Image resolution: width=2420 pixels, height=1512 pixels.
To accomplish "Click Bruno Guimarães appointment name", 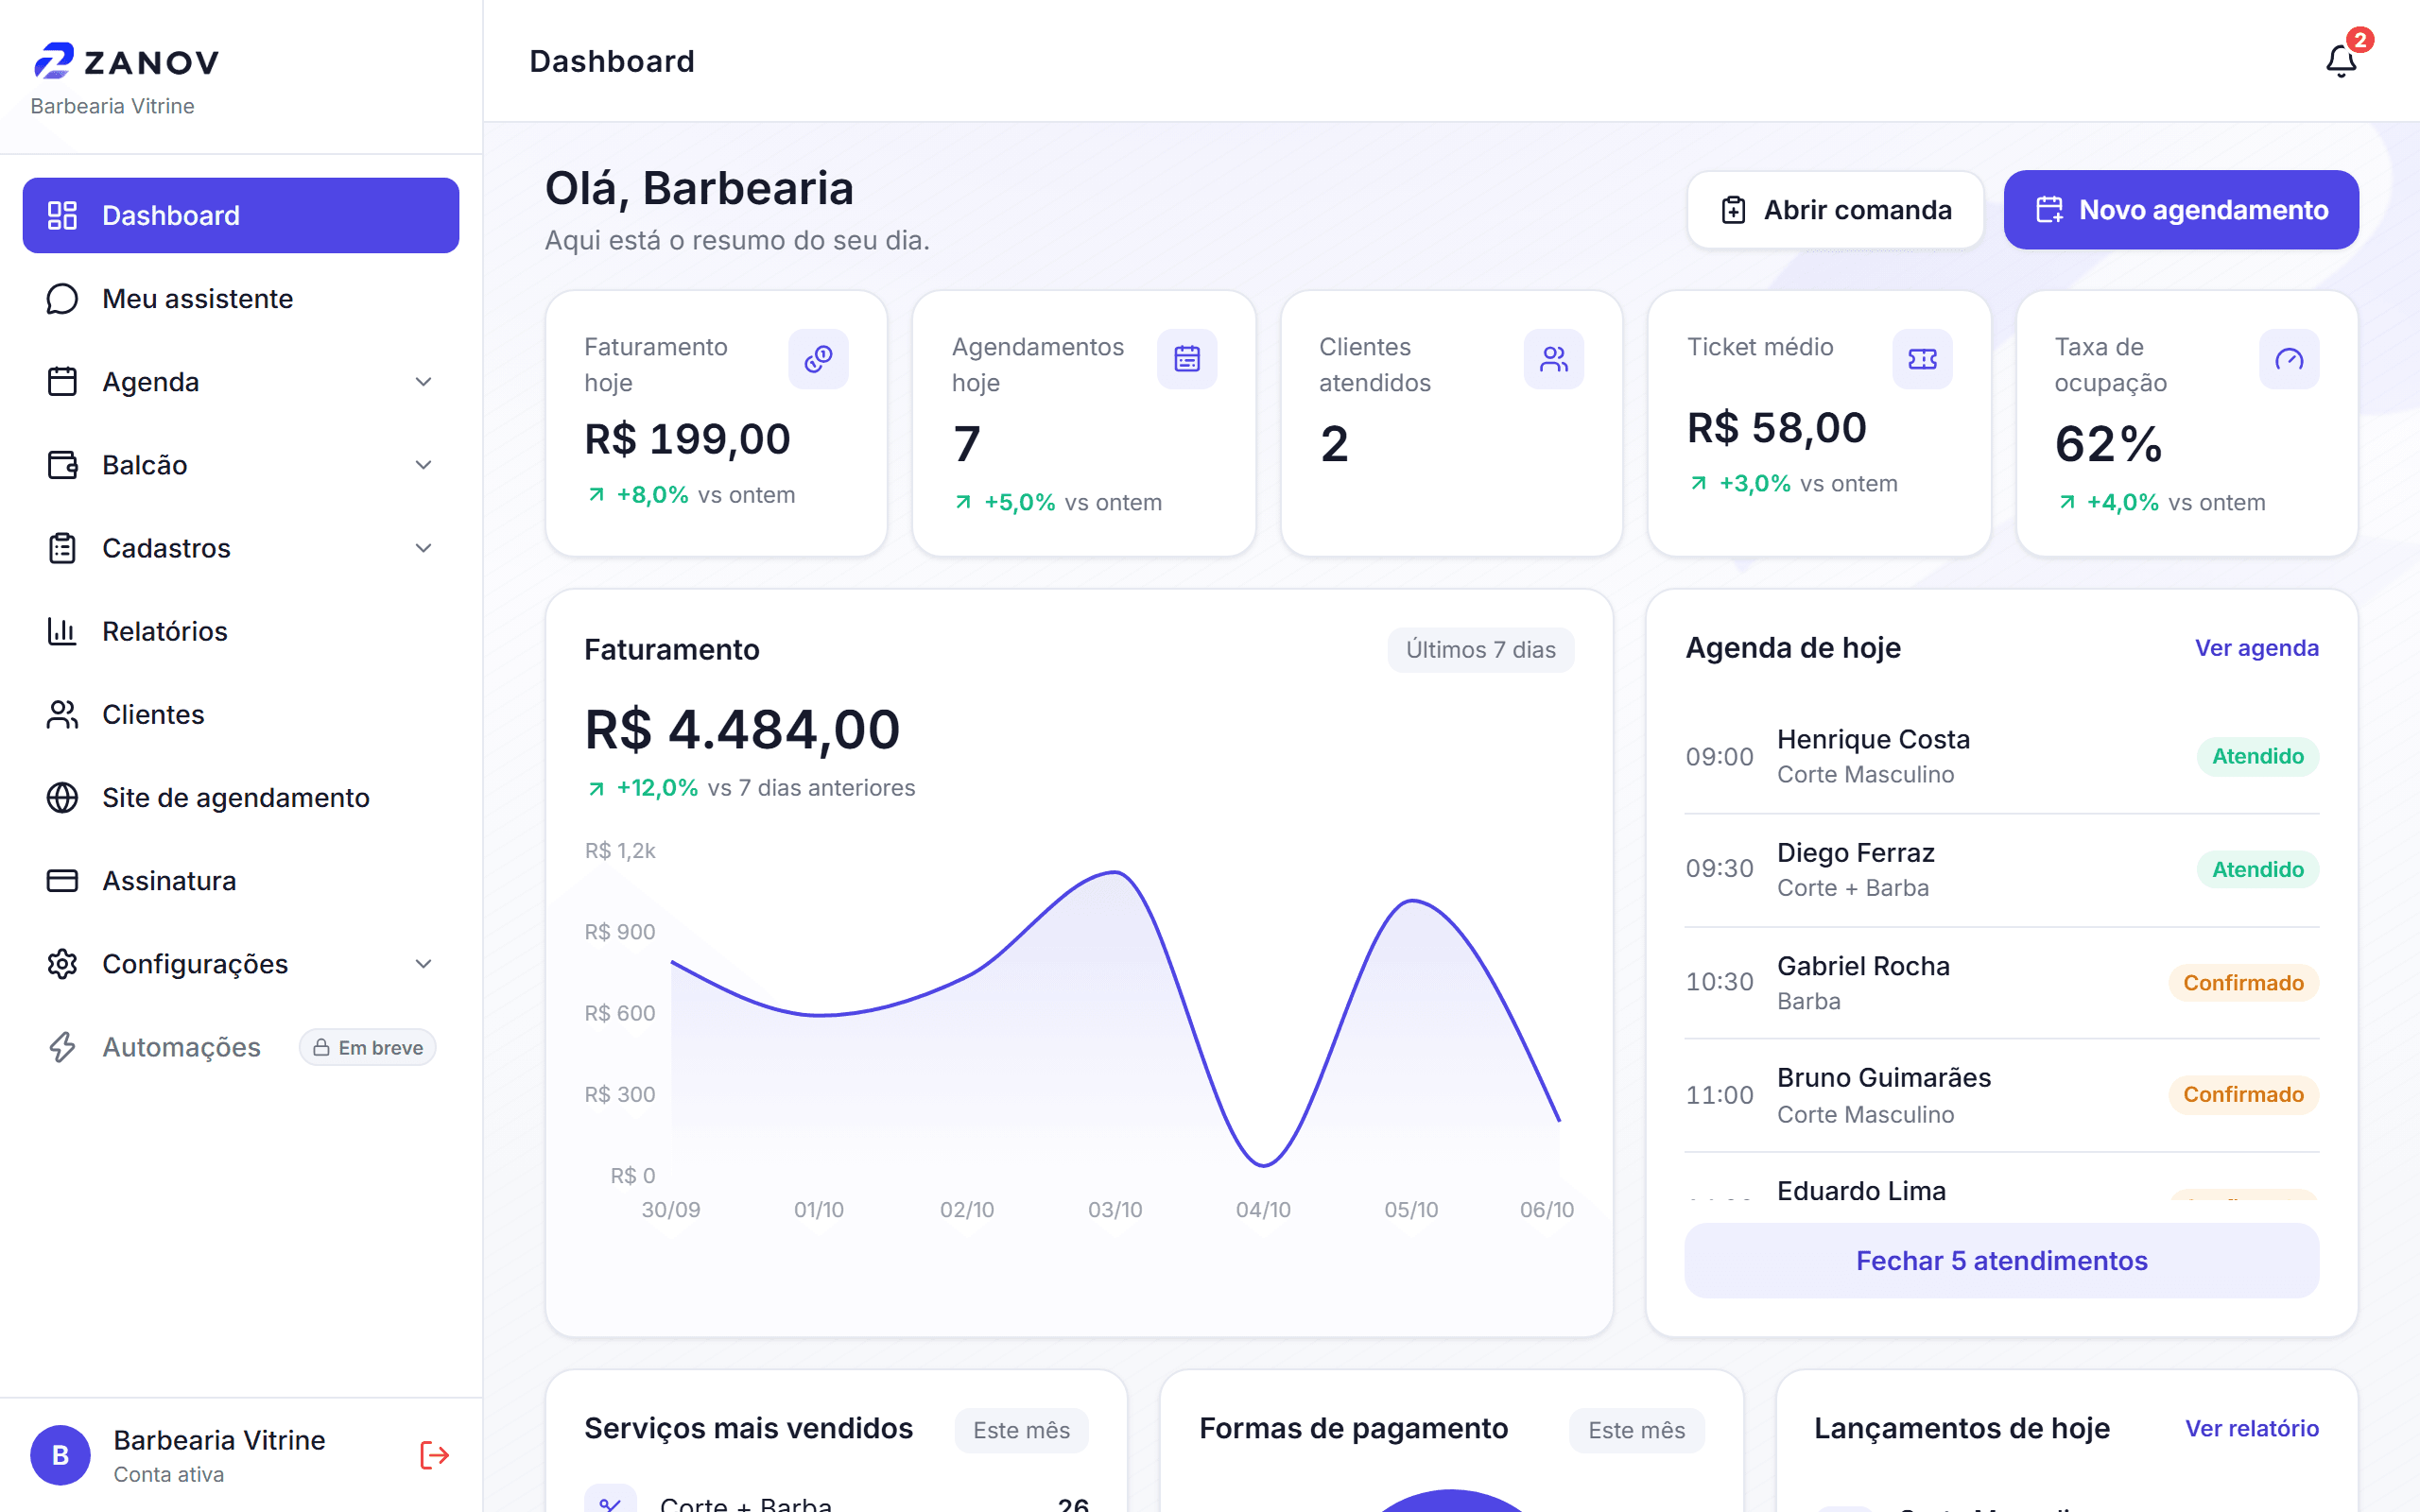I will (x=1883, y=1078).
